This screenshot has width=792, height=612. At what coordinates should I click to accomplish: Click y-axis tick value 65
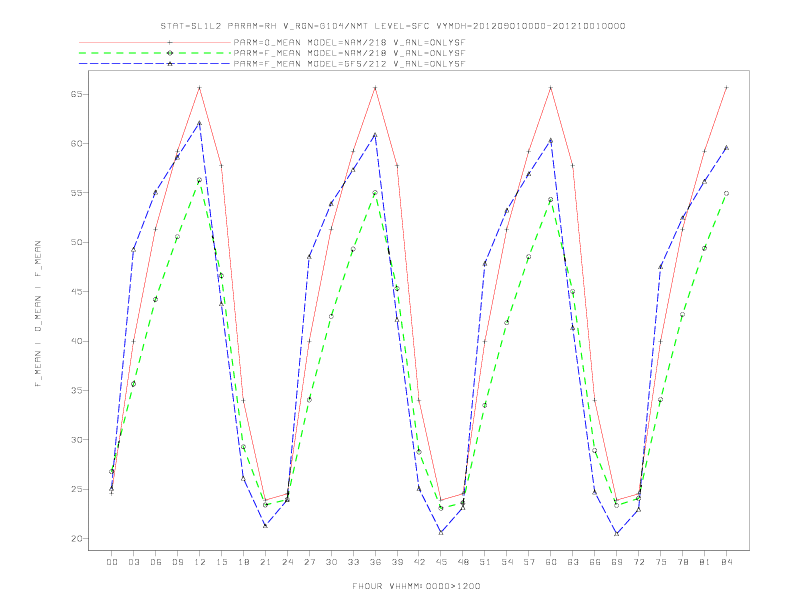pos(76,94)
